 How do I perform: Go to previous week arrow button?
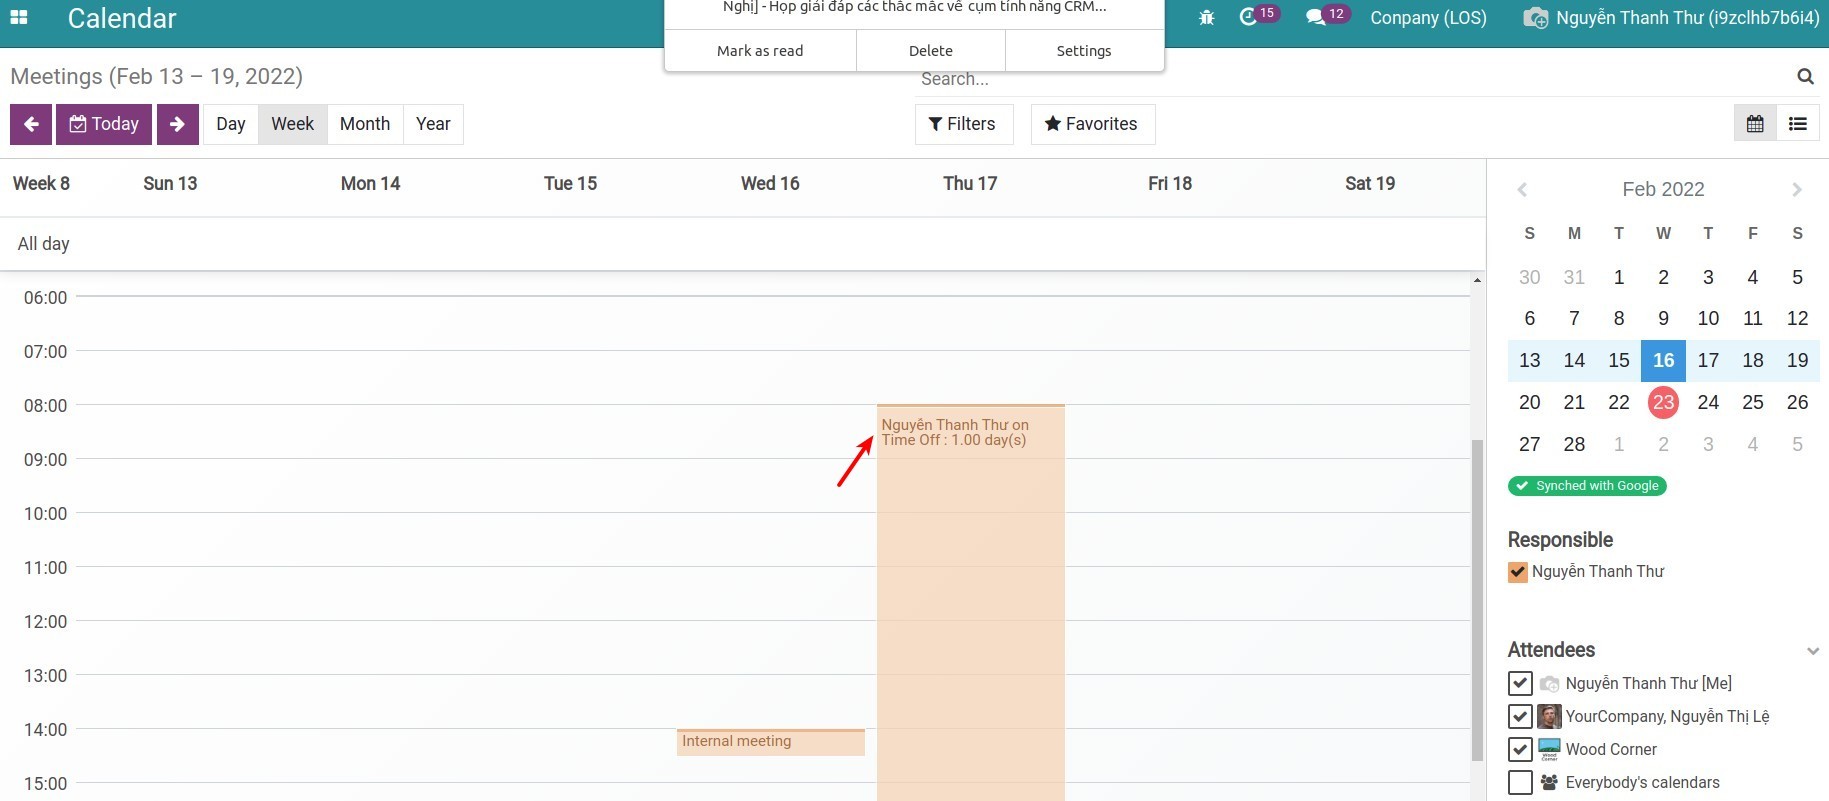(31, 124)
